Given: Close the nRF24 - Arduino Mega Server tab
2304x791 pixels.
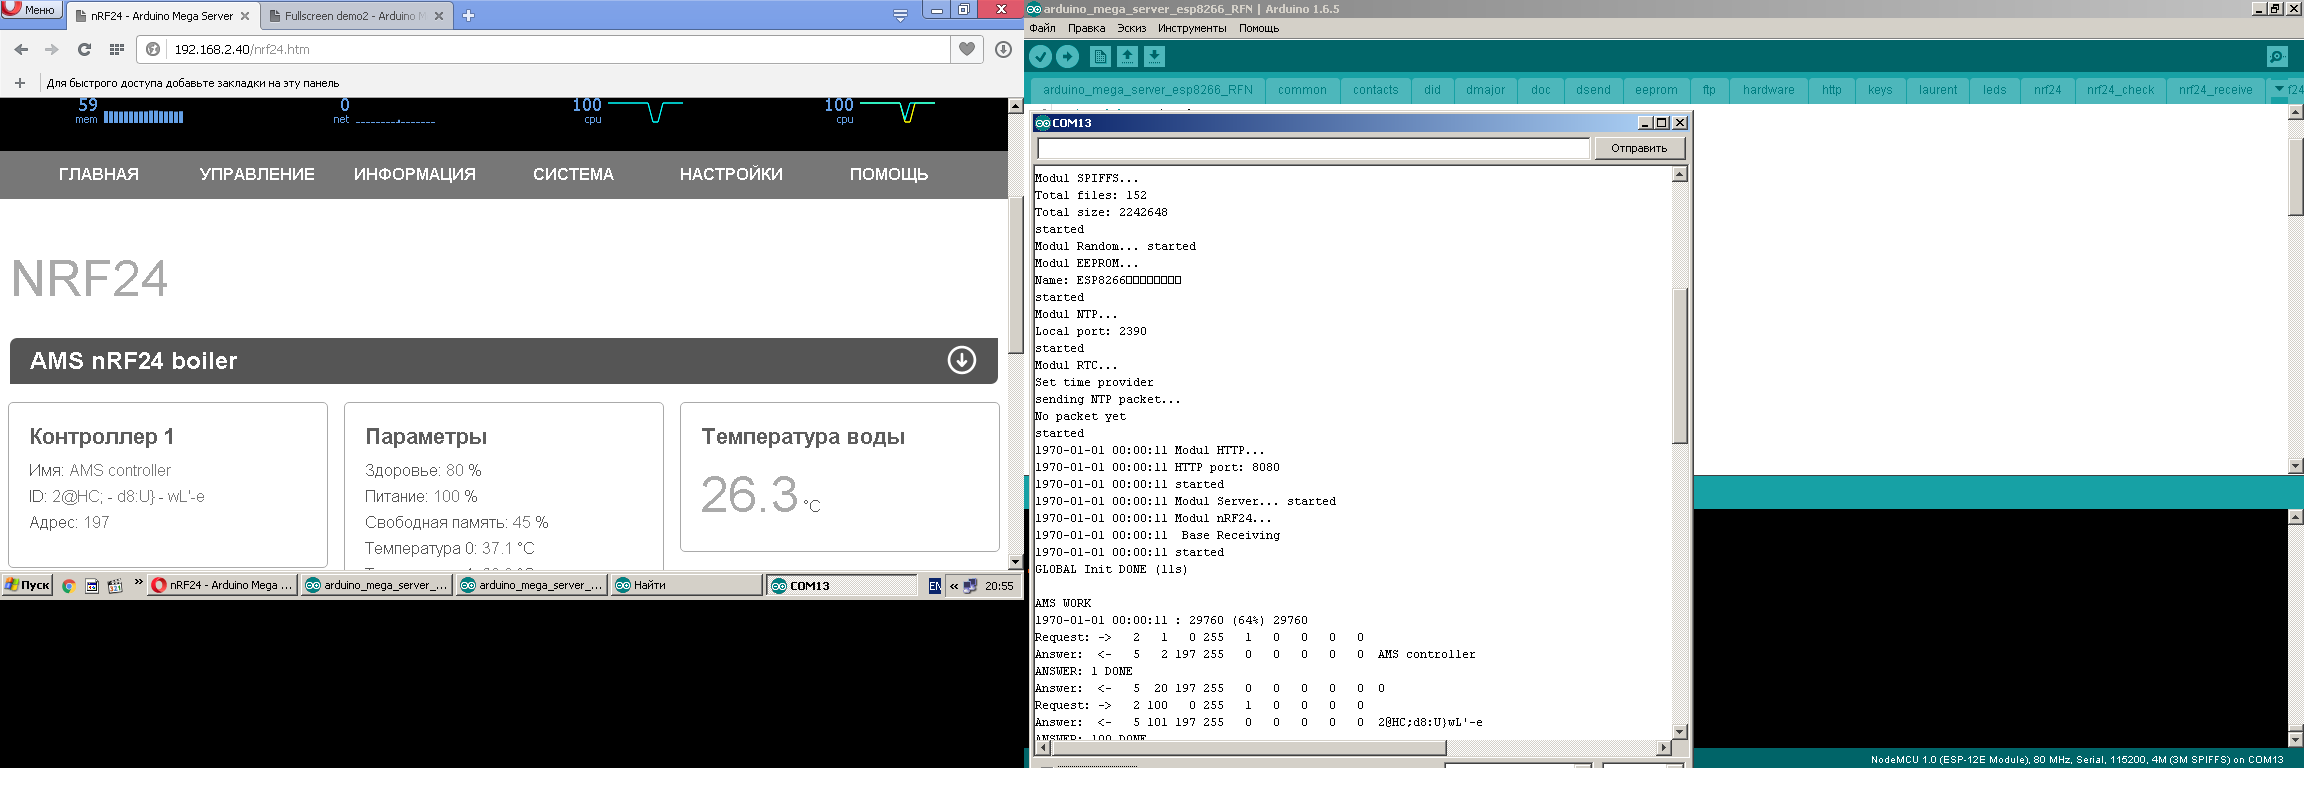Looking at the screenshot, I should coord(245,16).
